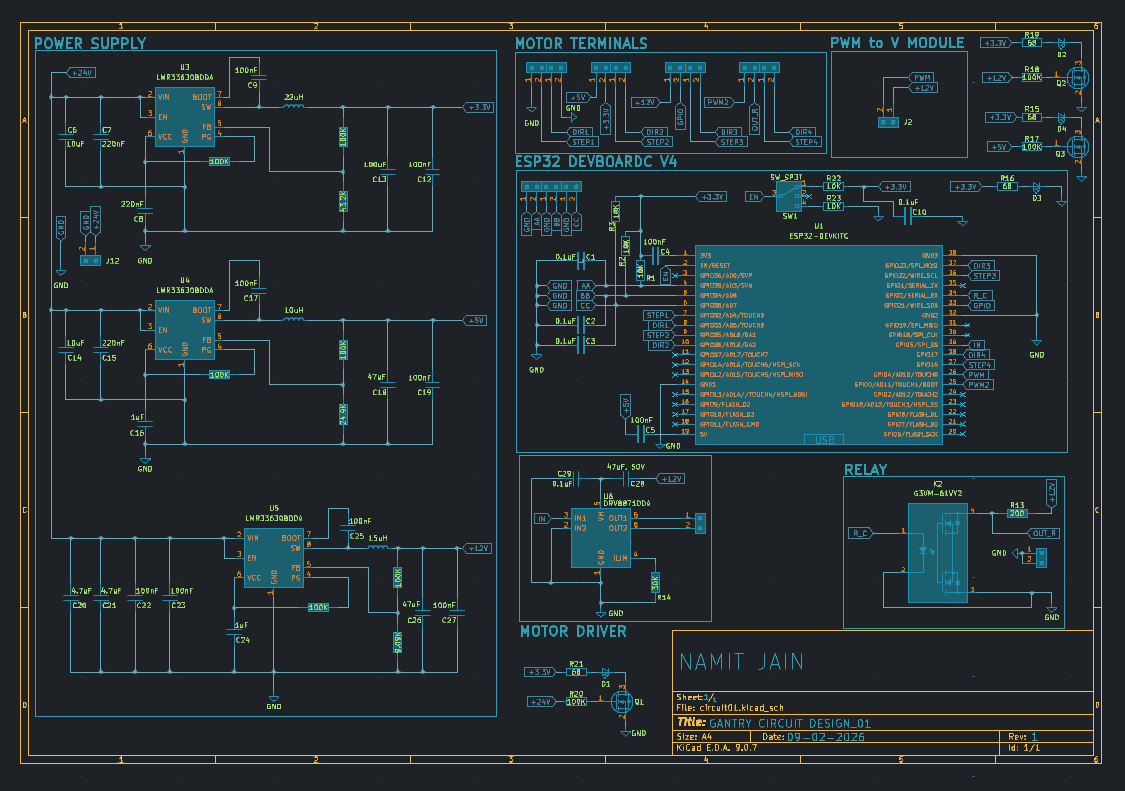Select the J12 power input connector
This screenshot has width=1125, height=791.
click(90, 261)
